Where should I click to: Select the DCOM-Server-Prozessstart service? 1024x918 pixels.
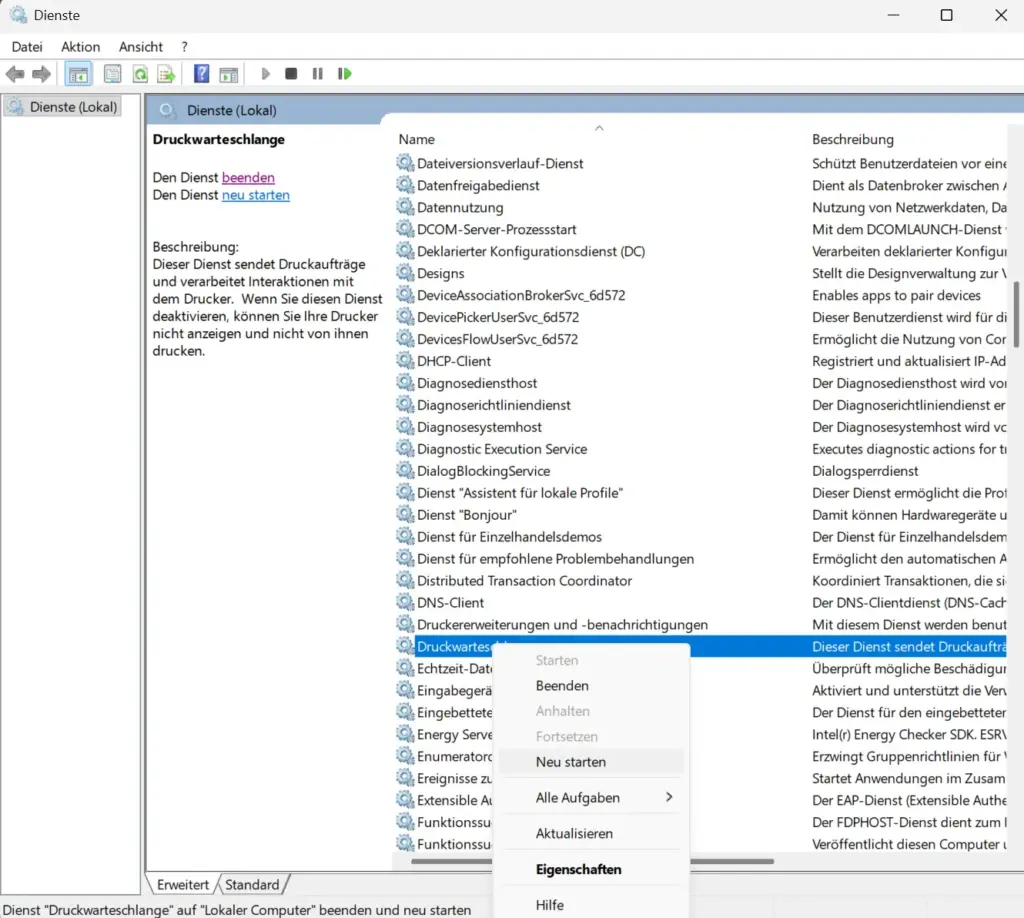click(x=496, y=229)
